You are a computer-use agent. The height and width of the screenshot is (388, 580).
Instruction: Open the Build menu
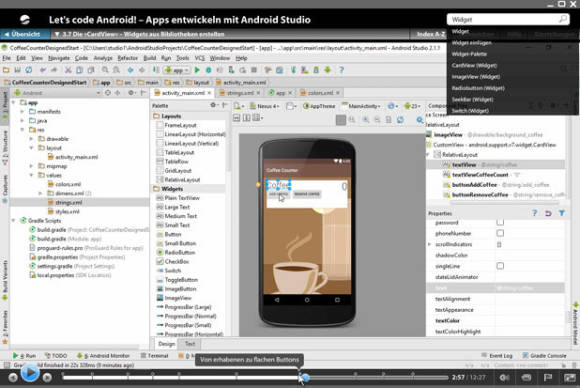click(x=149, y=58)
